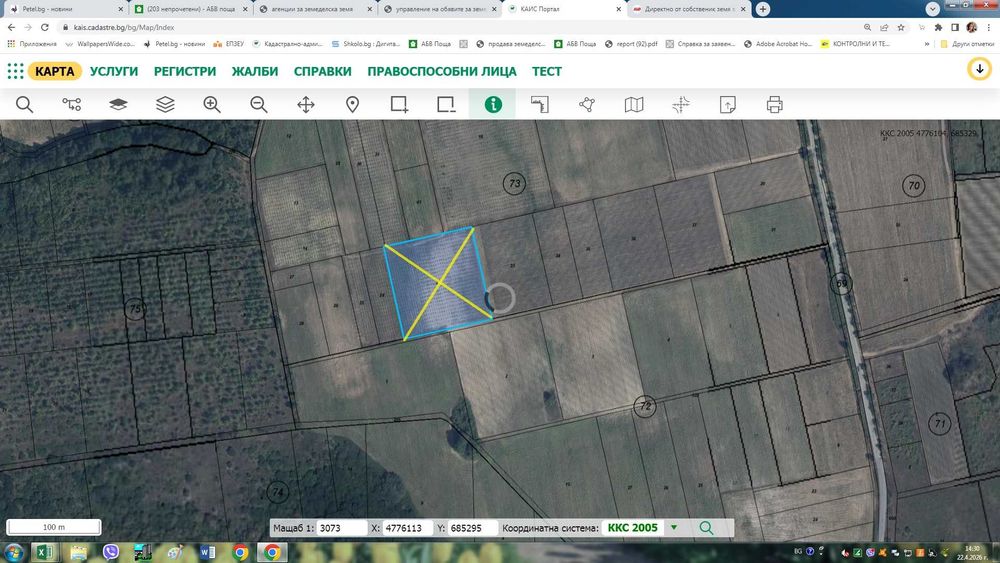Open Chrome extensions puzzle icon
Viewport: 1000px width, 563px height.
point(938,27)
